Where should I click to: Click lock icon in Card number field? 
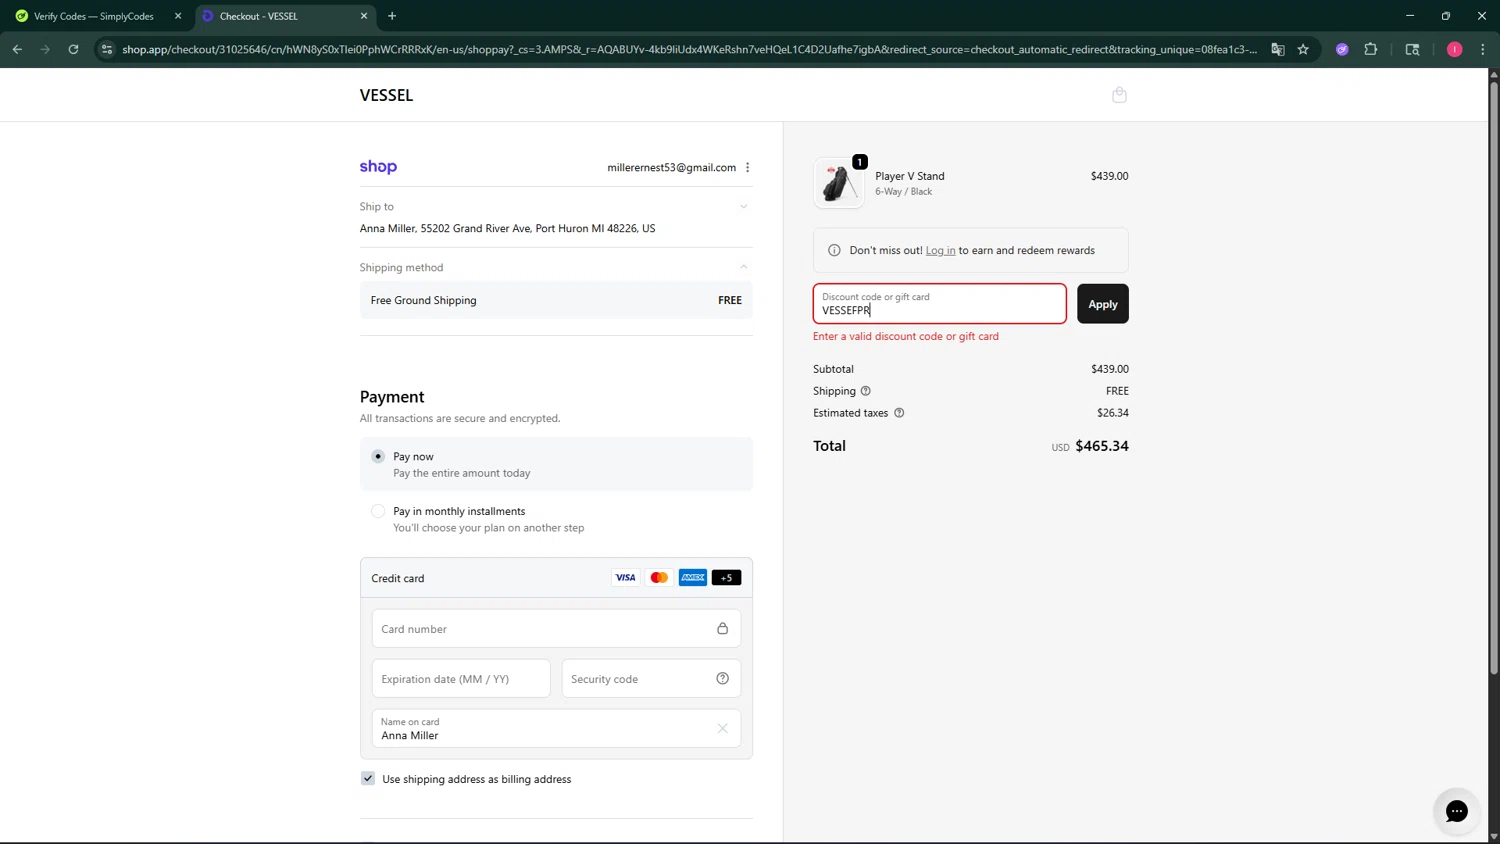722,628
